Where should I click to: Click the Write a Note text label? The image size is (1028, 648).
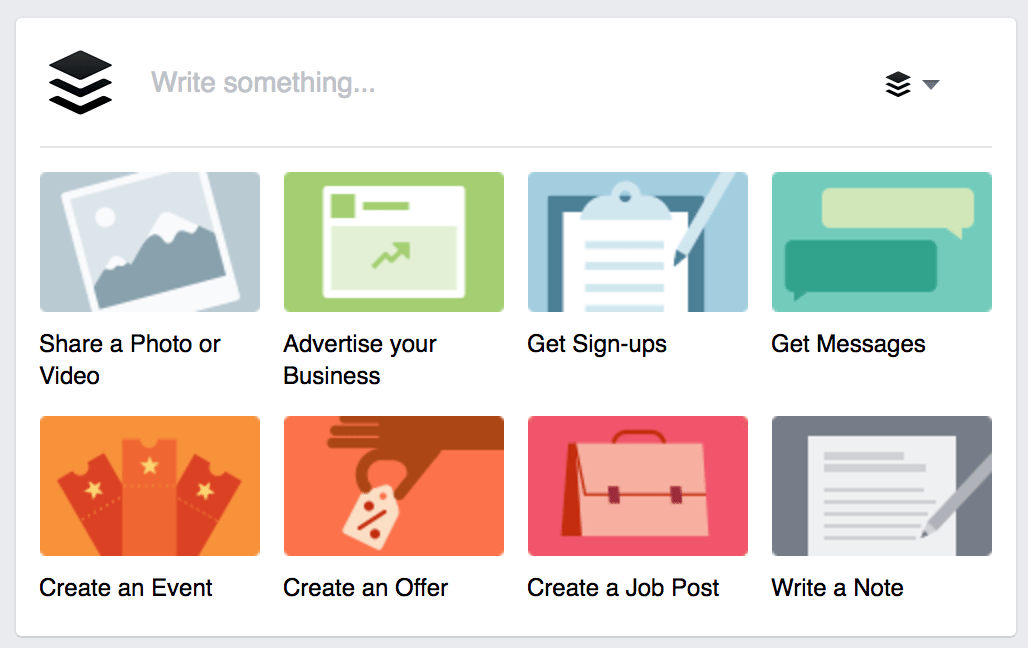point(837,588)
